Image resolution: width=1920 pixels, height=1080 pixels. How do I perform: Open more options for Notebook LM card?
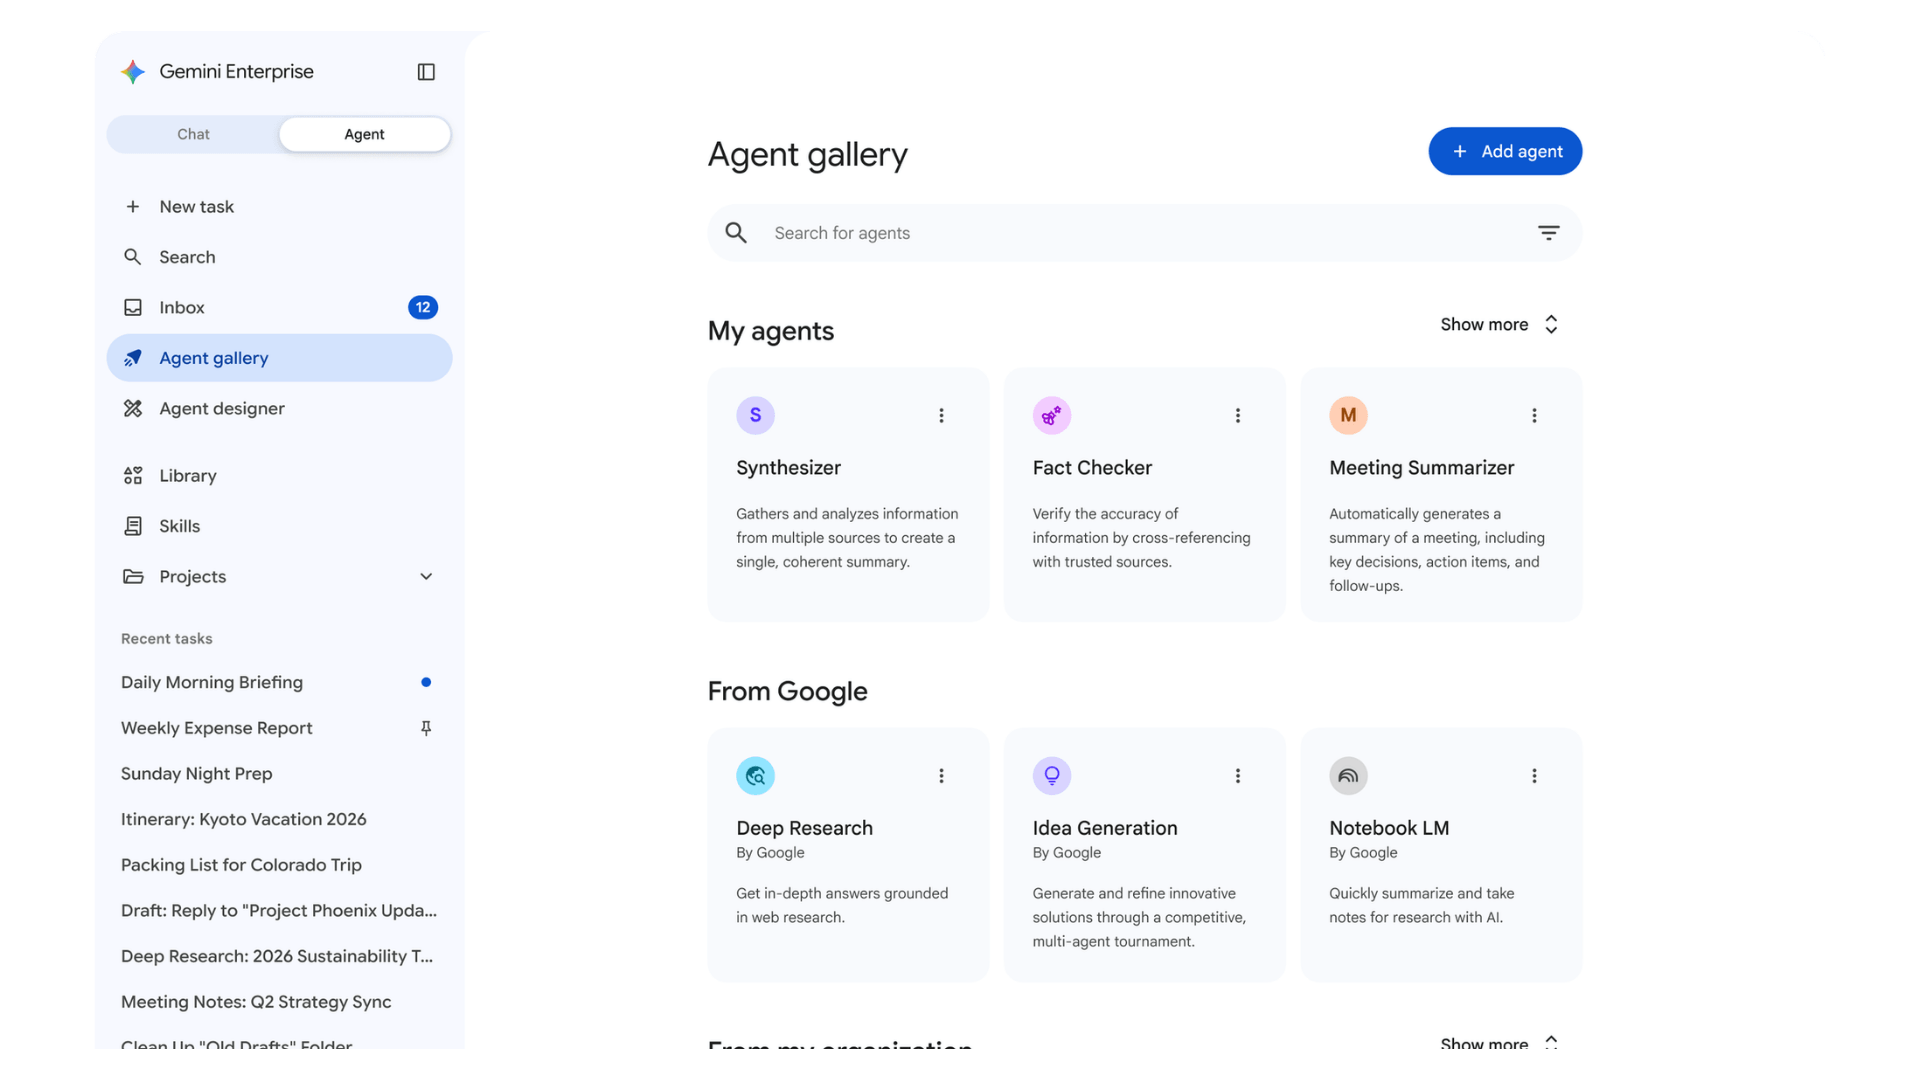tap(1534, 776)
